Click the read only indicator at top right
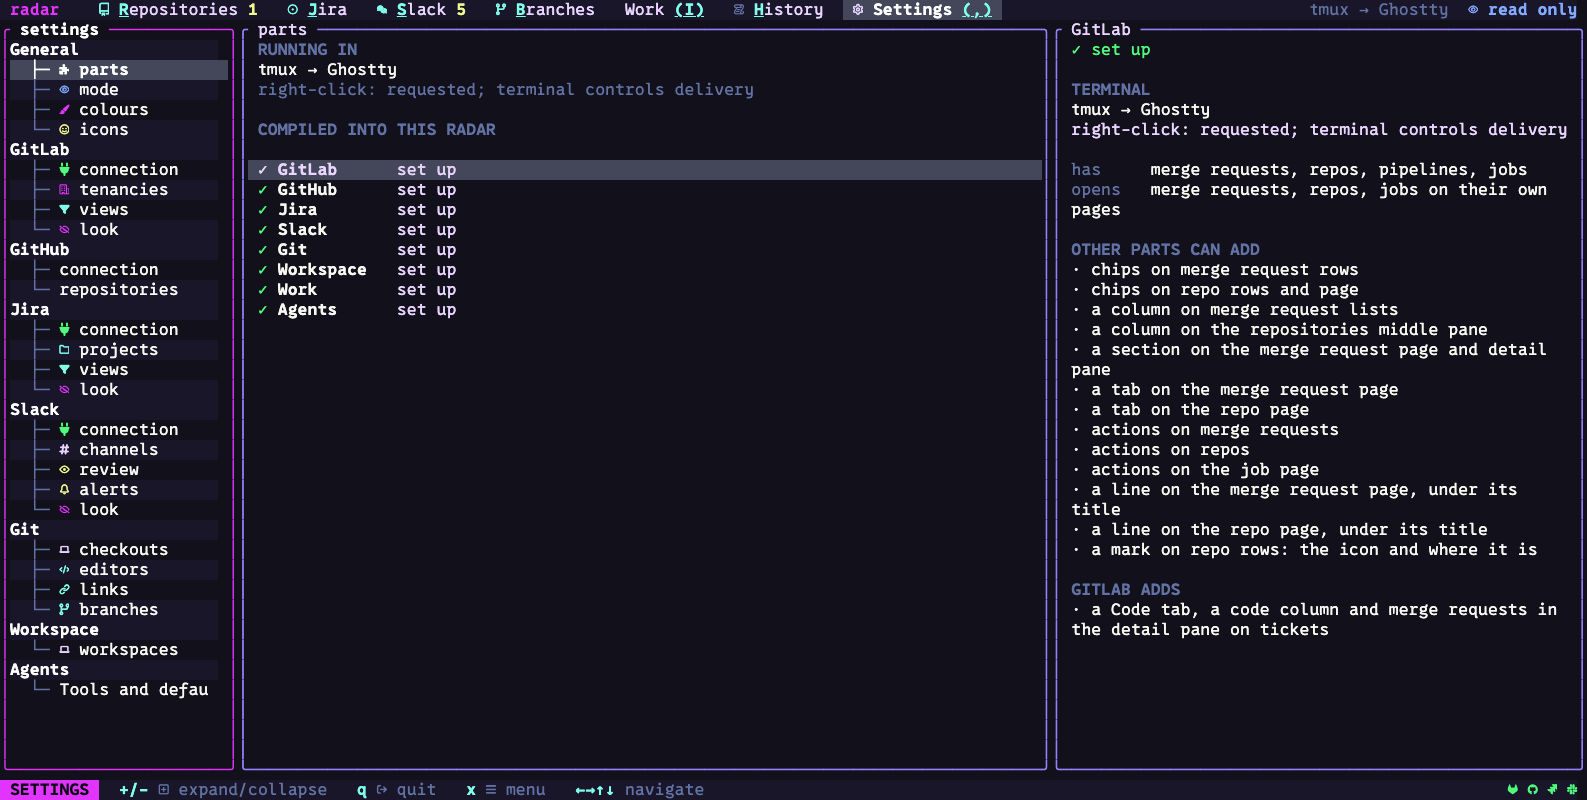1587x800 pixels. tap(1522, 10)
